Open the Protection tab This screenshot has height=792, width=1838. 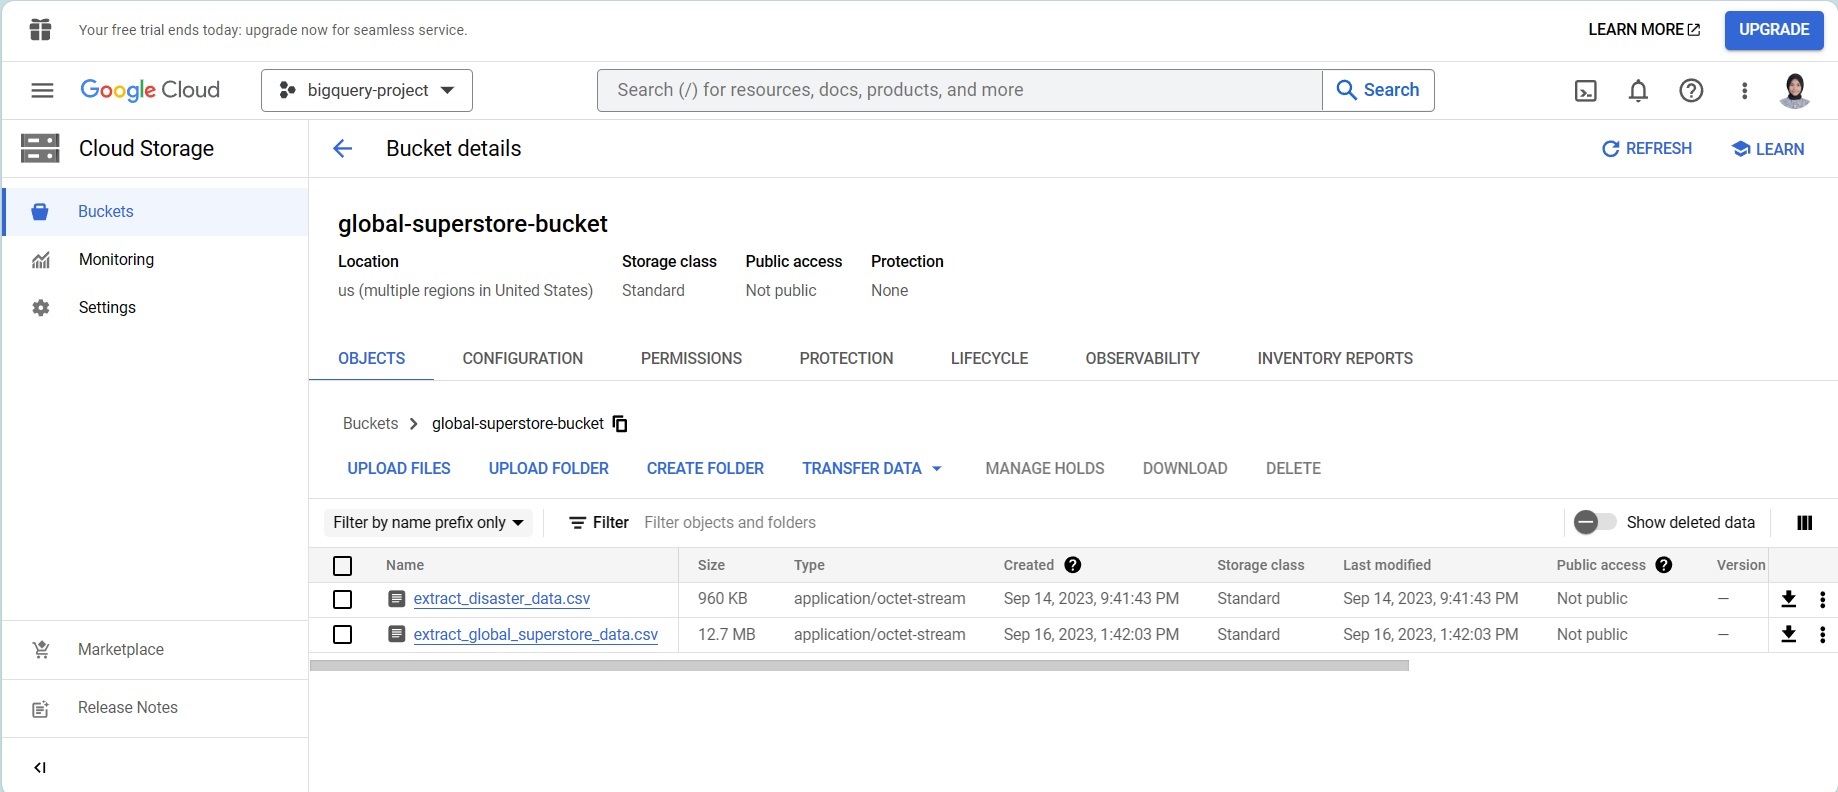point(846,358)
